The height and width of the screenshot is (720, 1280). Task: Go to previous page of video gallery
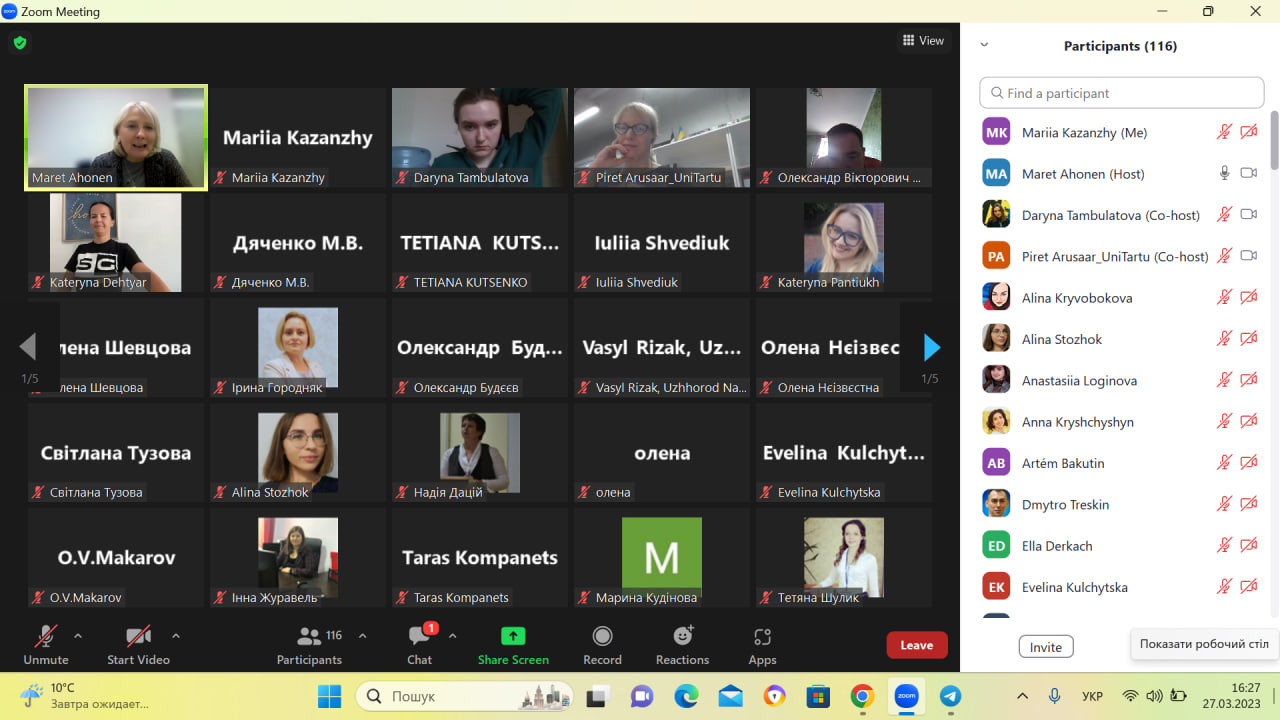(28, 347)
